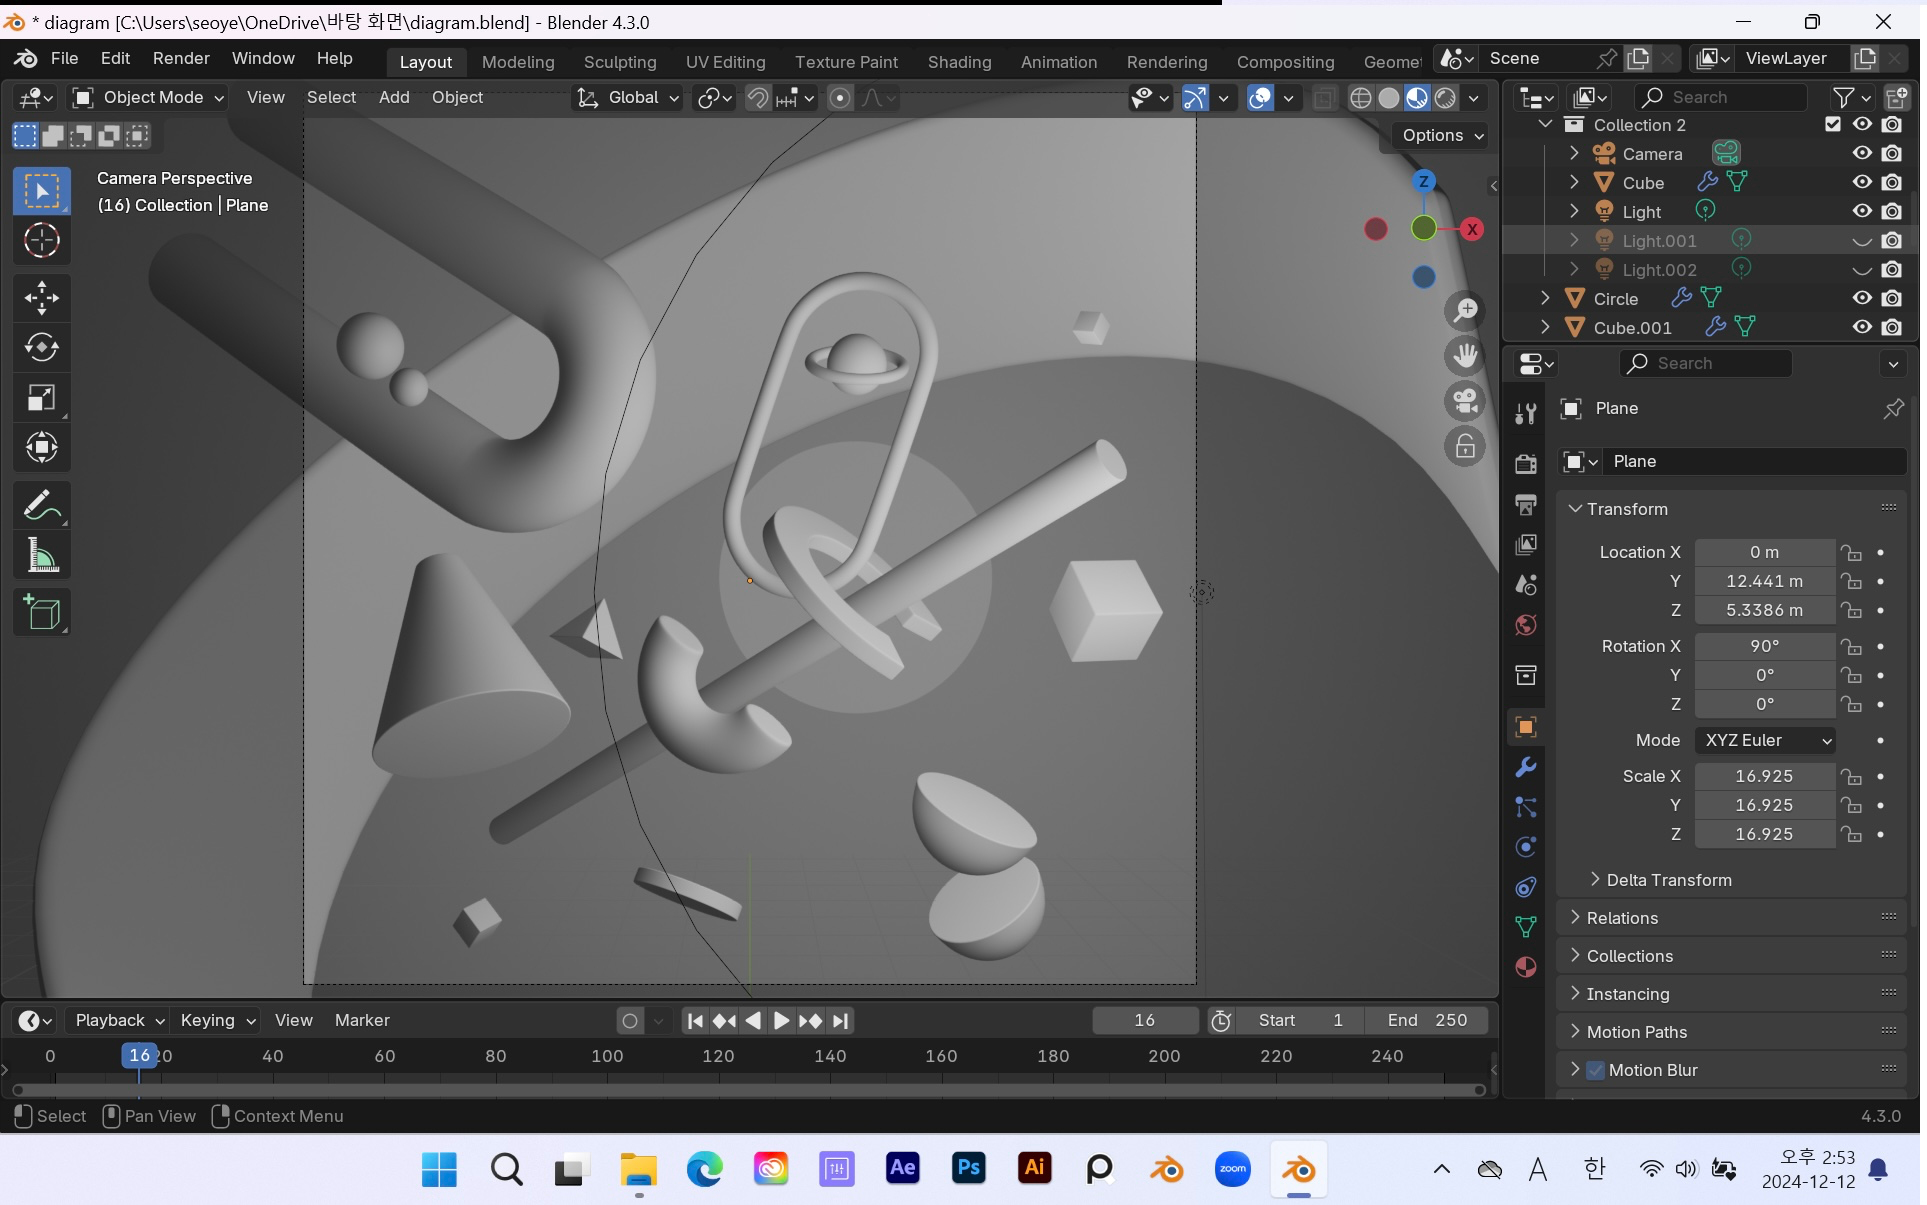Click the Location Y value field
The width and height of the screenshot is (1927, 1205).
pos(1764,581)
